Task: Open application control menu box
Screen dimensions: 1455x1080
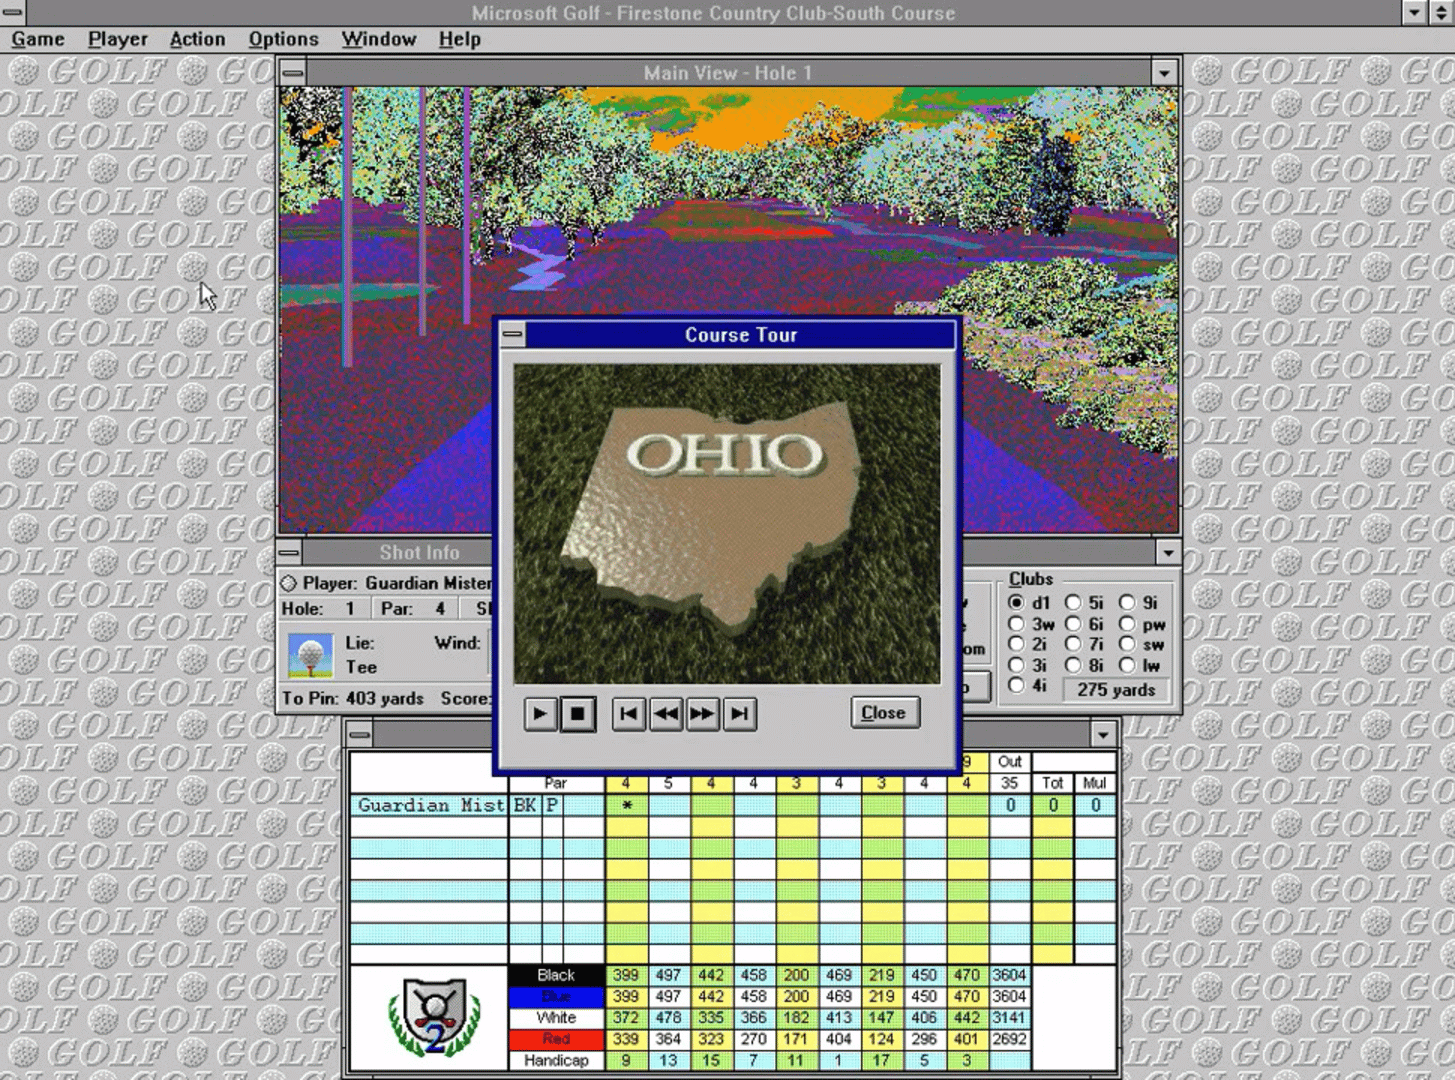Action: (12, 12)
